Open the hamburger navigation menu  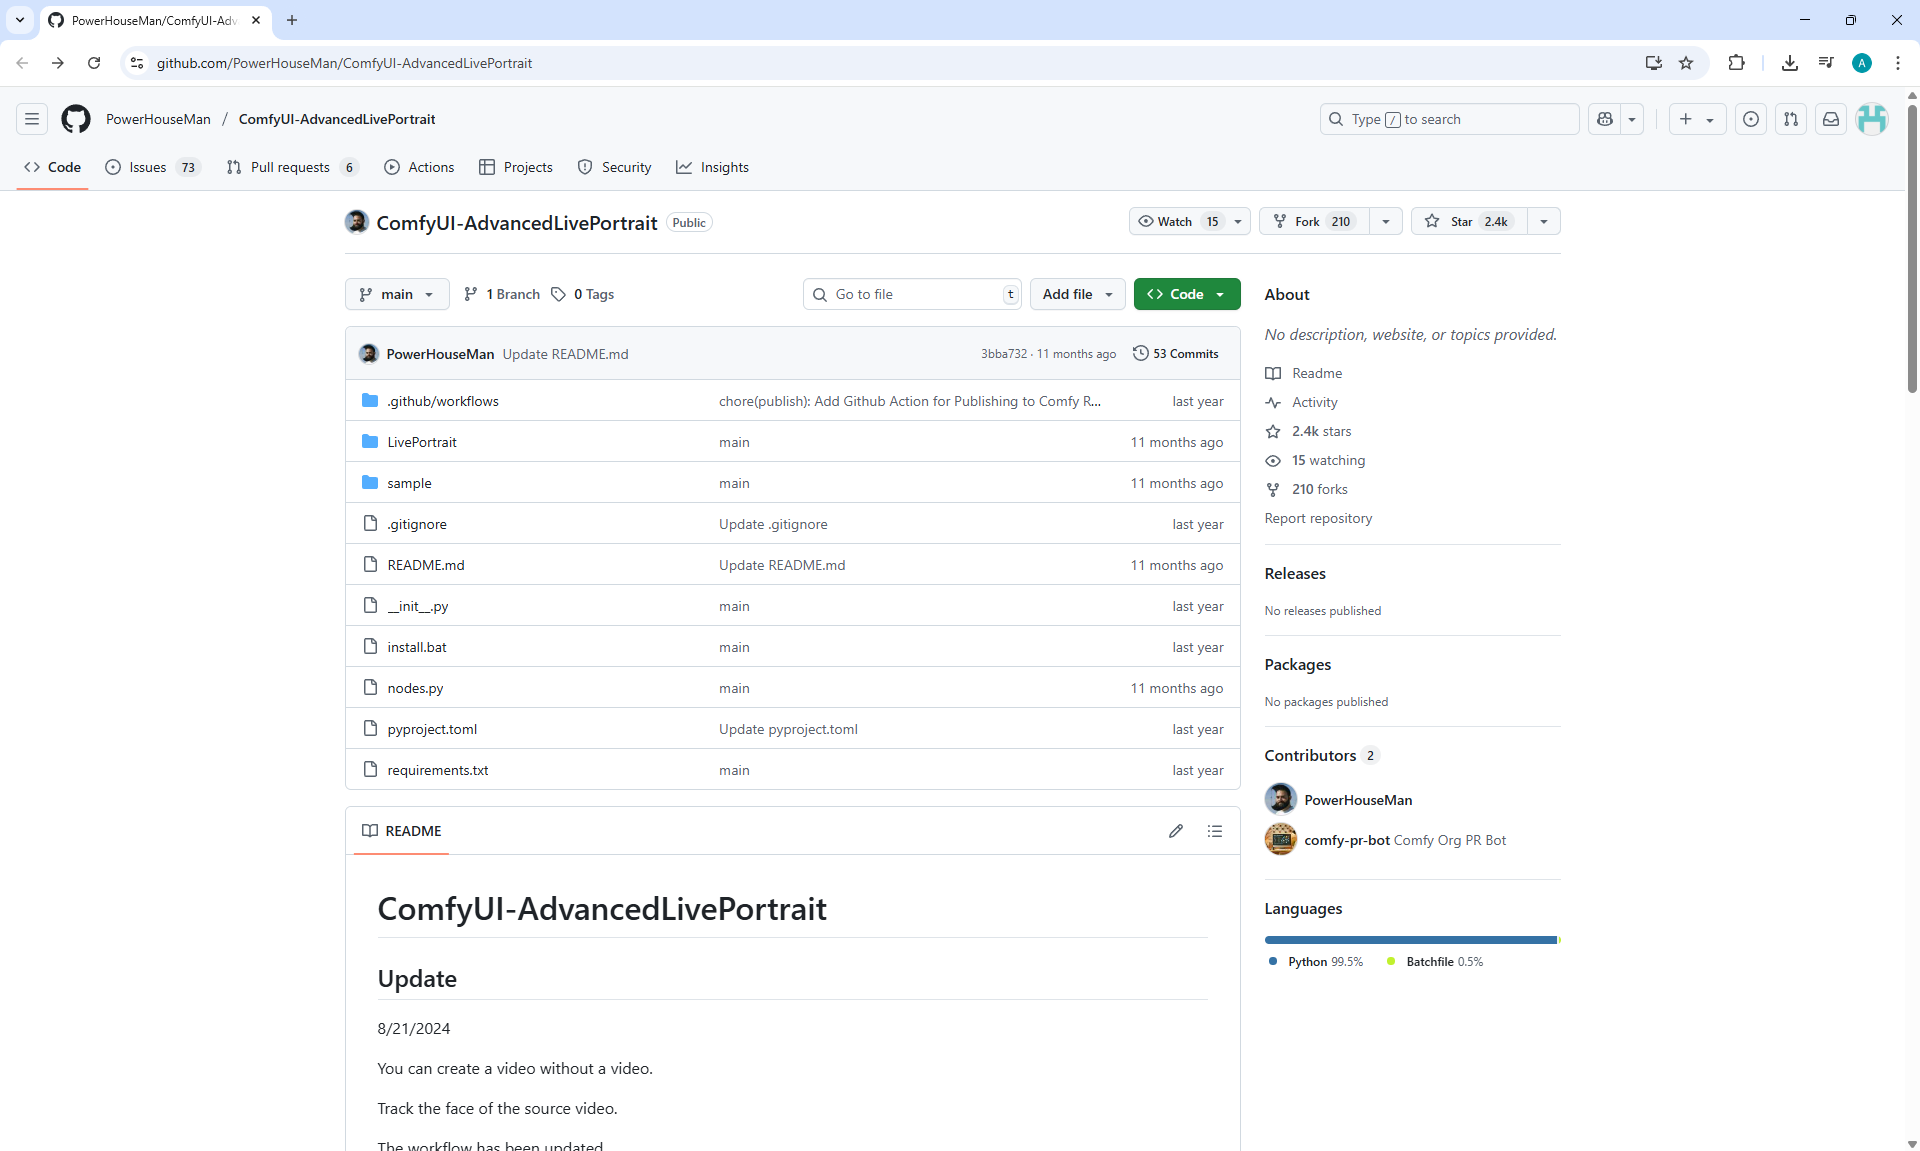[x=32, y=119]
